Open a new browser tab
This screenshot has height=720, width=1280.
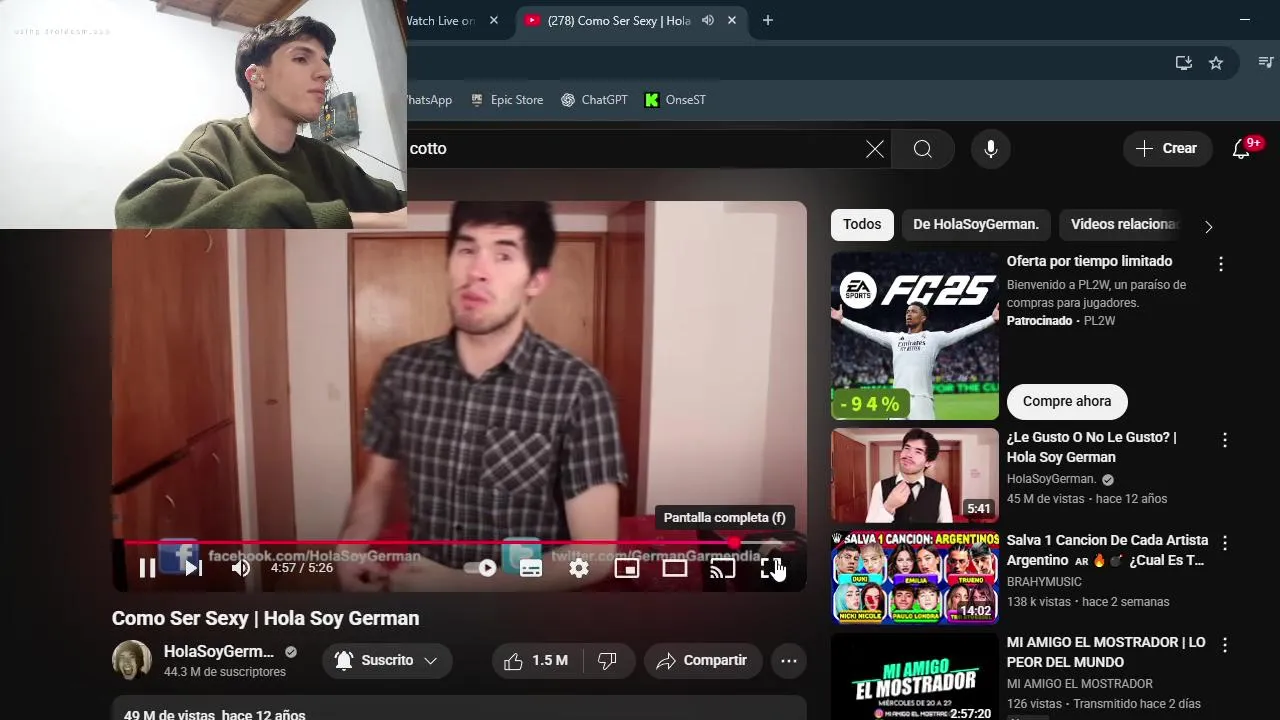point(768,20)
